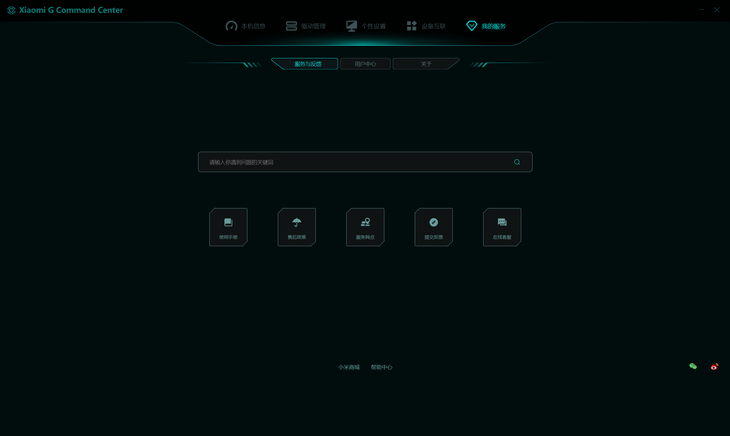Screen dimensions: 730x436
Task: Open the 使用手册 user manual book tile
Action: click(228, 227)
